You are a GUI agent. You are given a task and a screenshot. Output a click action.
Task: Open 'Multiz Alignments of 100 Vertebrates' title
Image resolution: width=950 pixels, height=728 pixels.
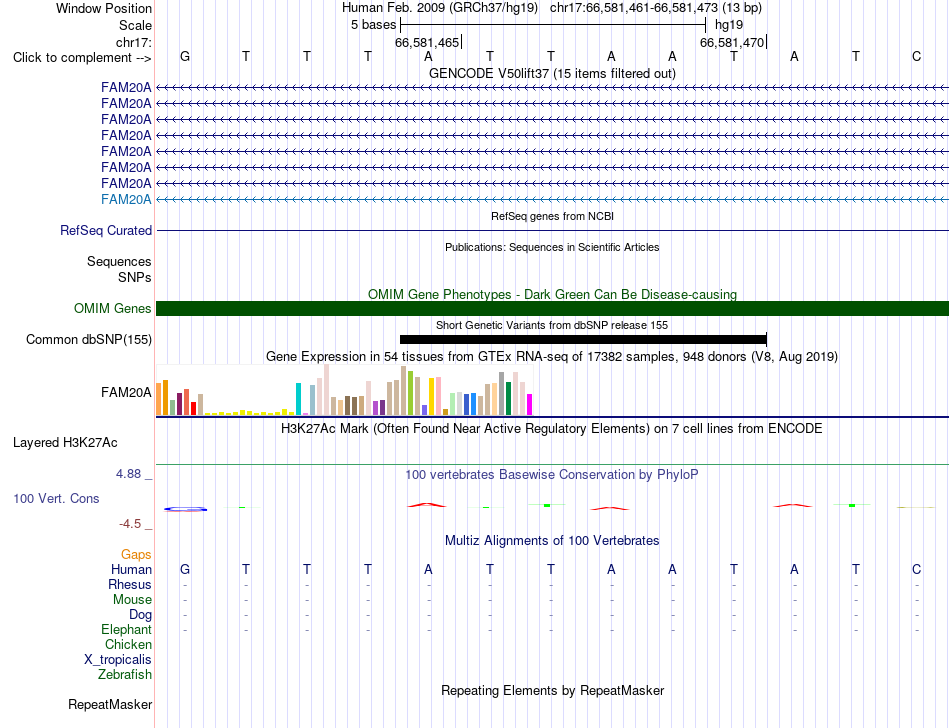coord(552,541)
